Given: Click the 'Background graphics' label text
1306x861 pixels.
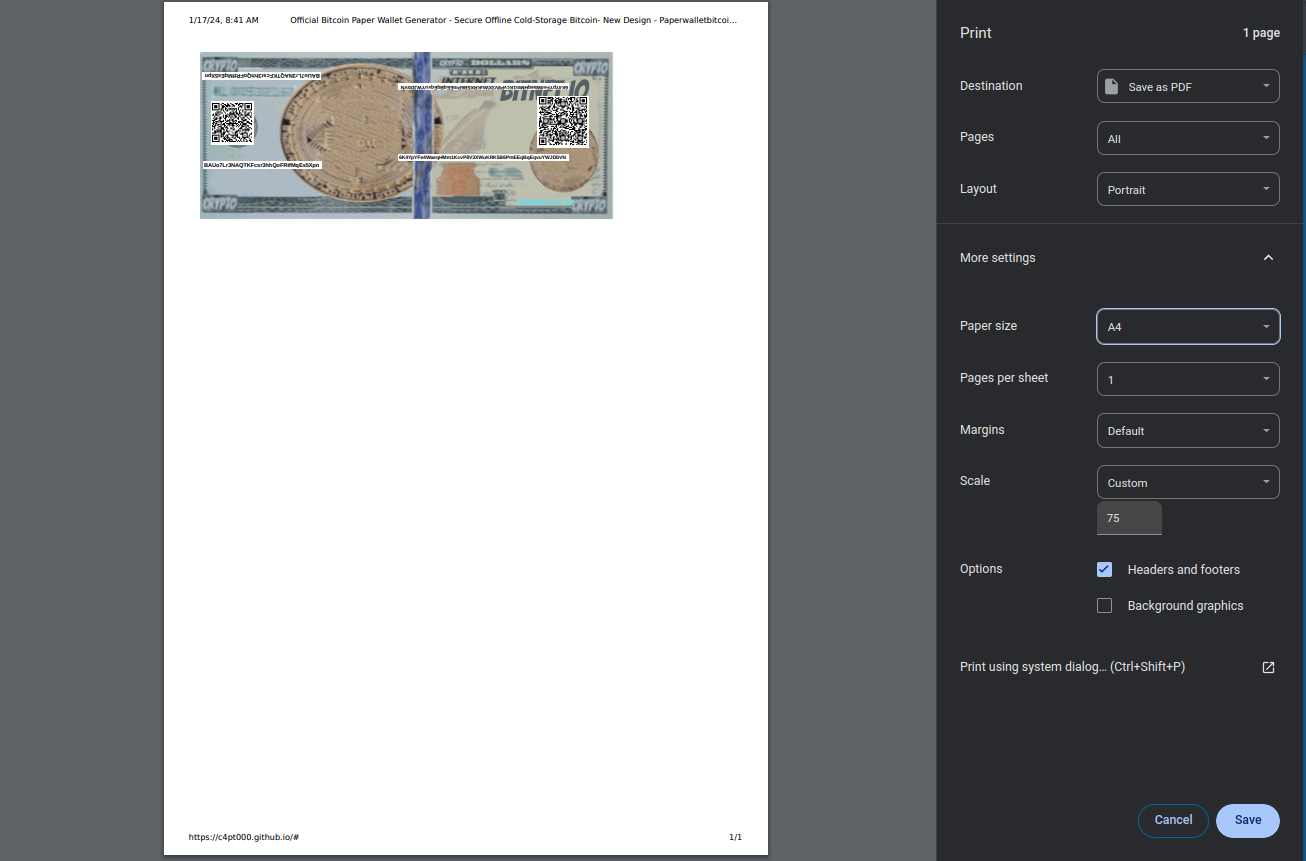Looking at the screenshot, I should tap(1186, 605).
